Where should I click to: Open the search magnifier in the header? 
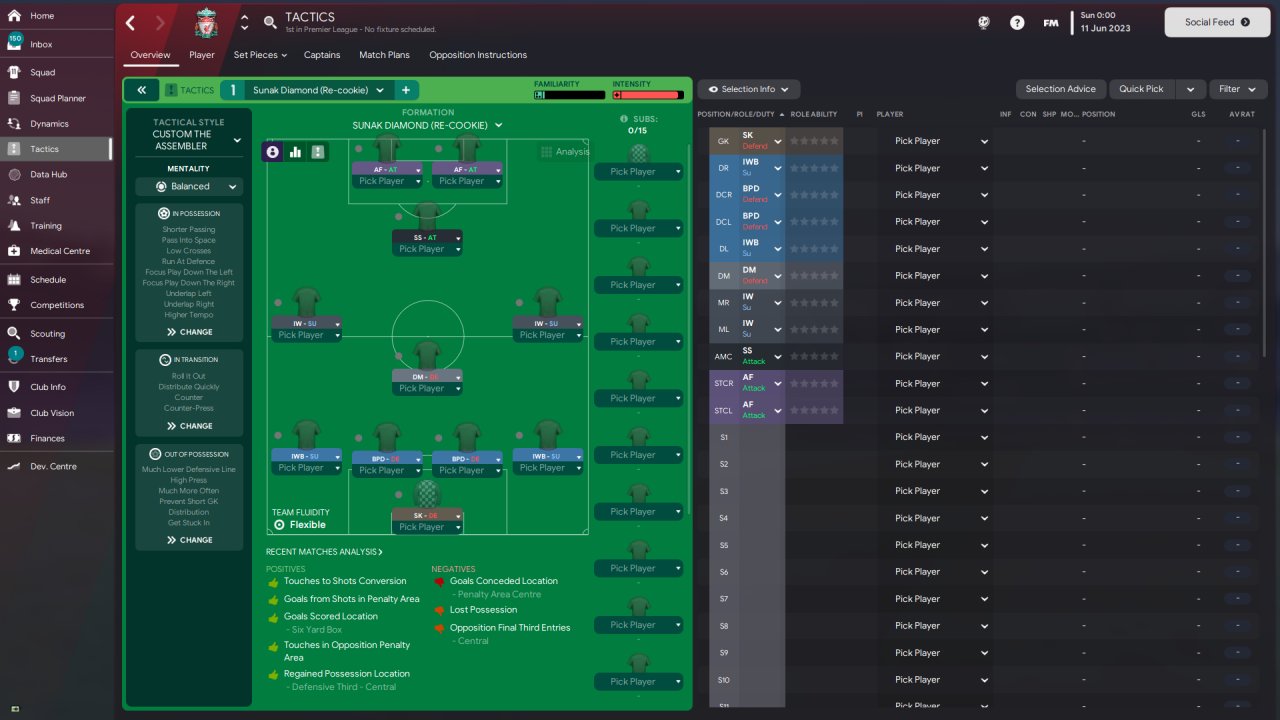pos(270,22)
